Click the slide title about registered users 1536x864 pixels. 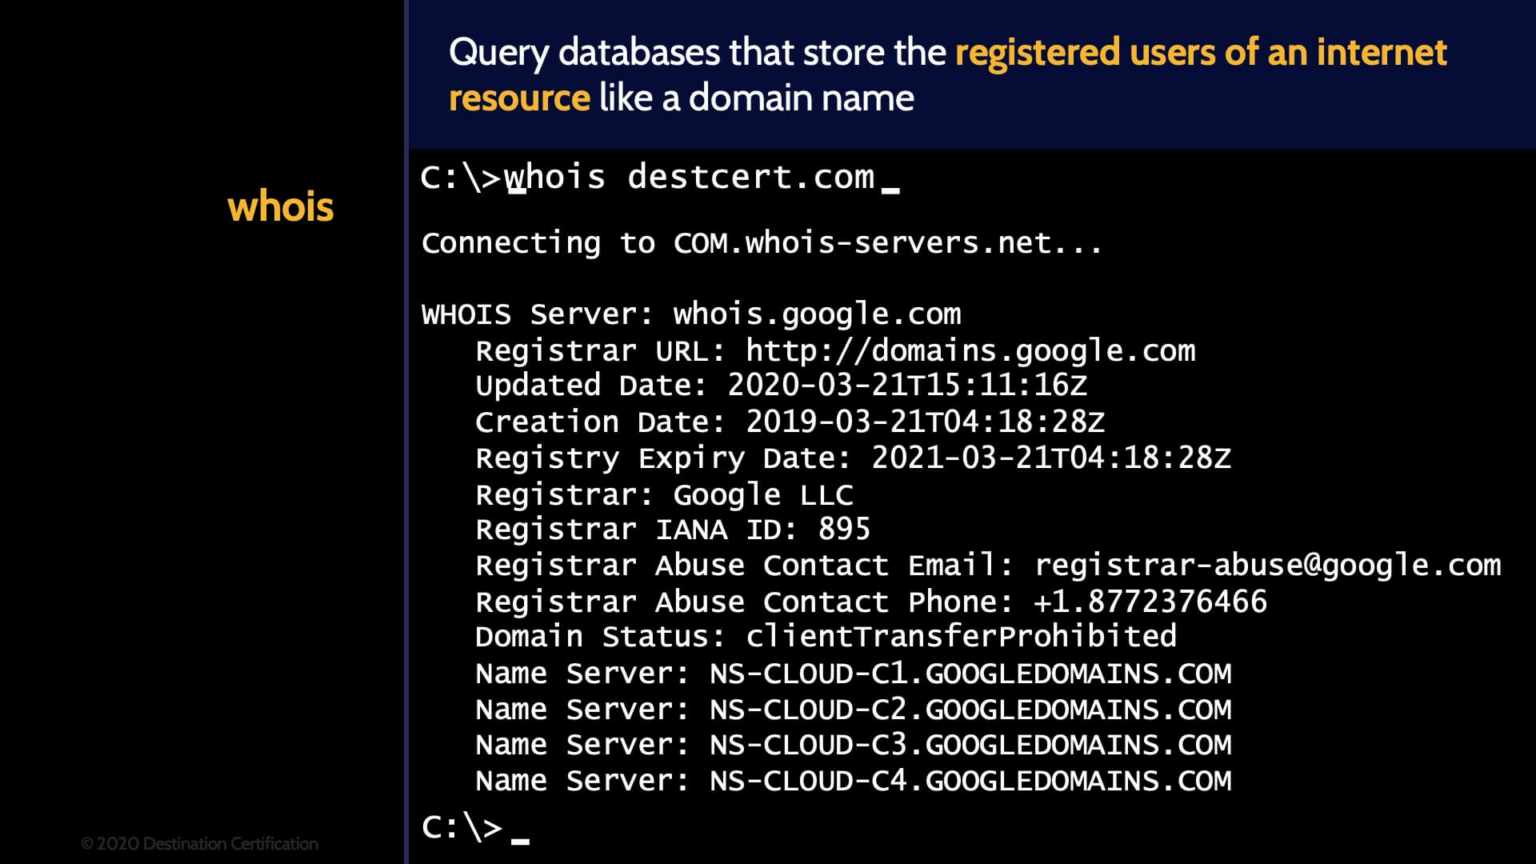coord(947,74)
